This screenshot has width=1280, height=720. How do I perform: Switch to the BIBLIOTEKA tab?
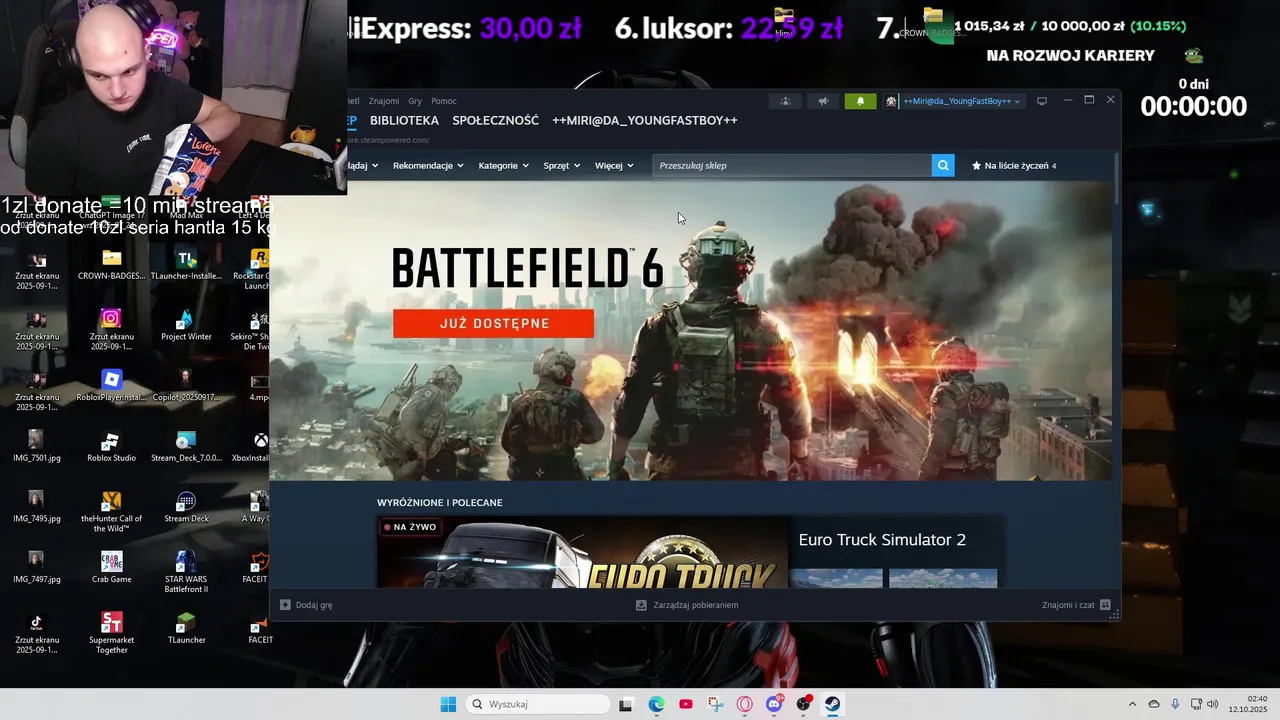coord(404,120)
